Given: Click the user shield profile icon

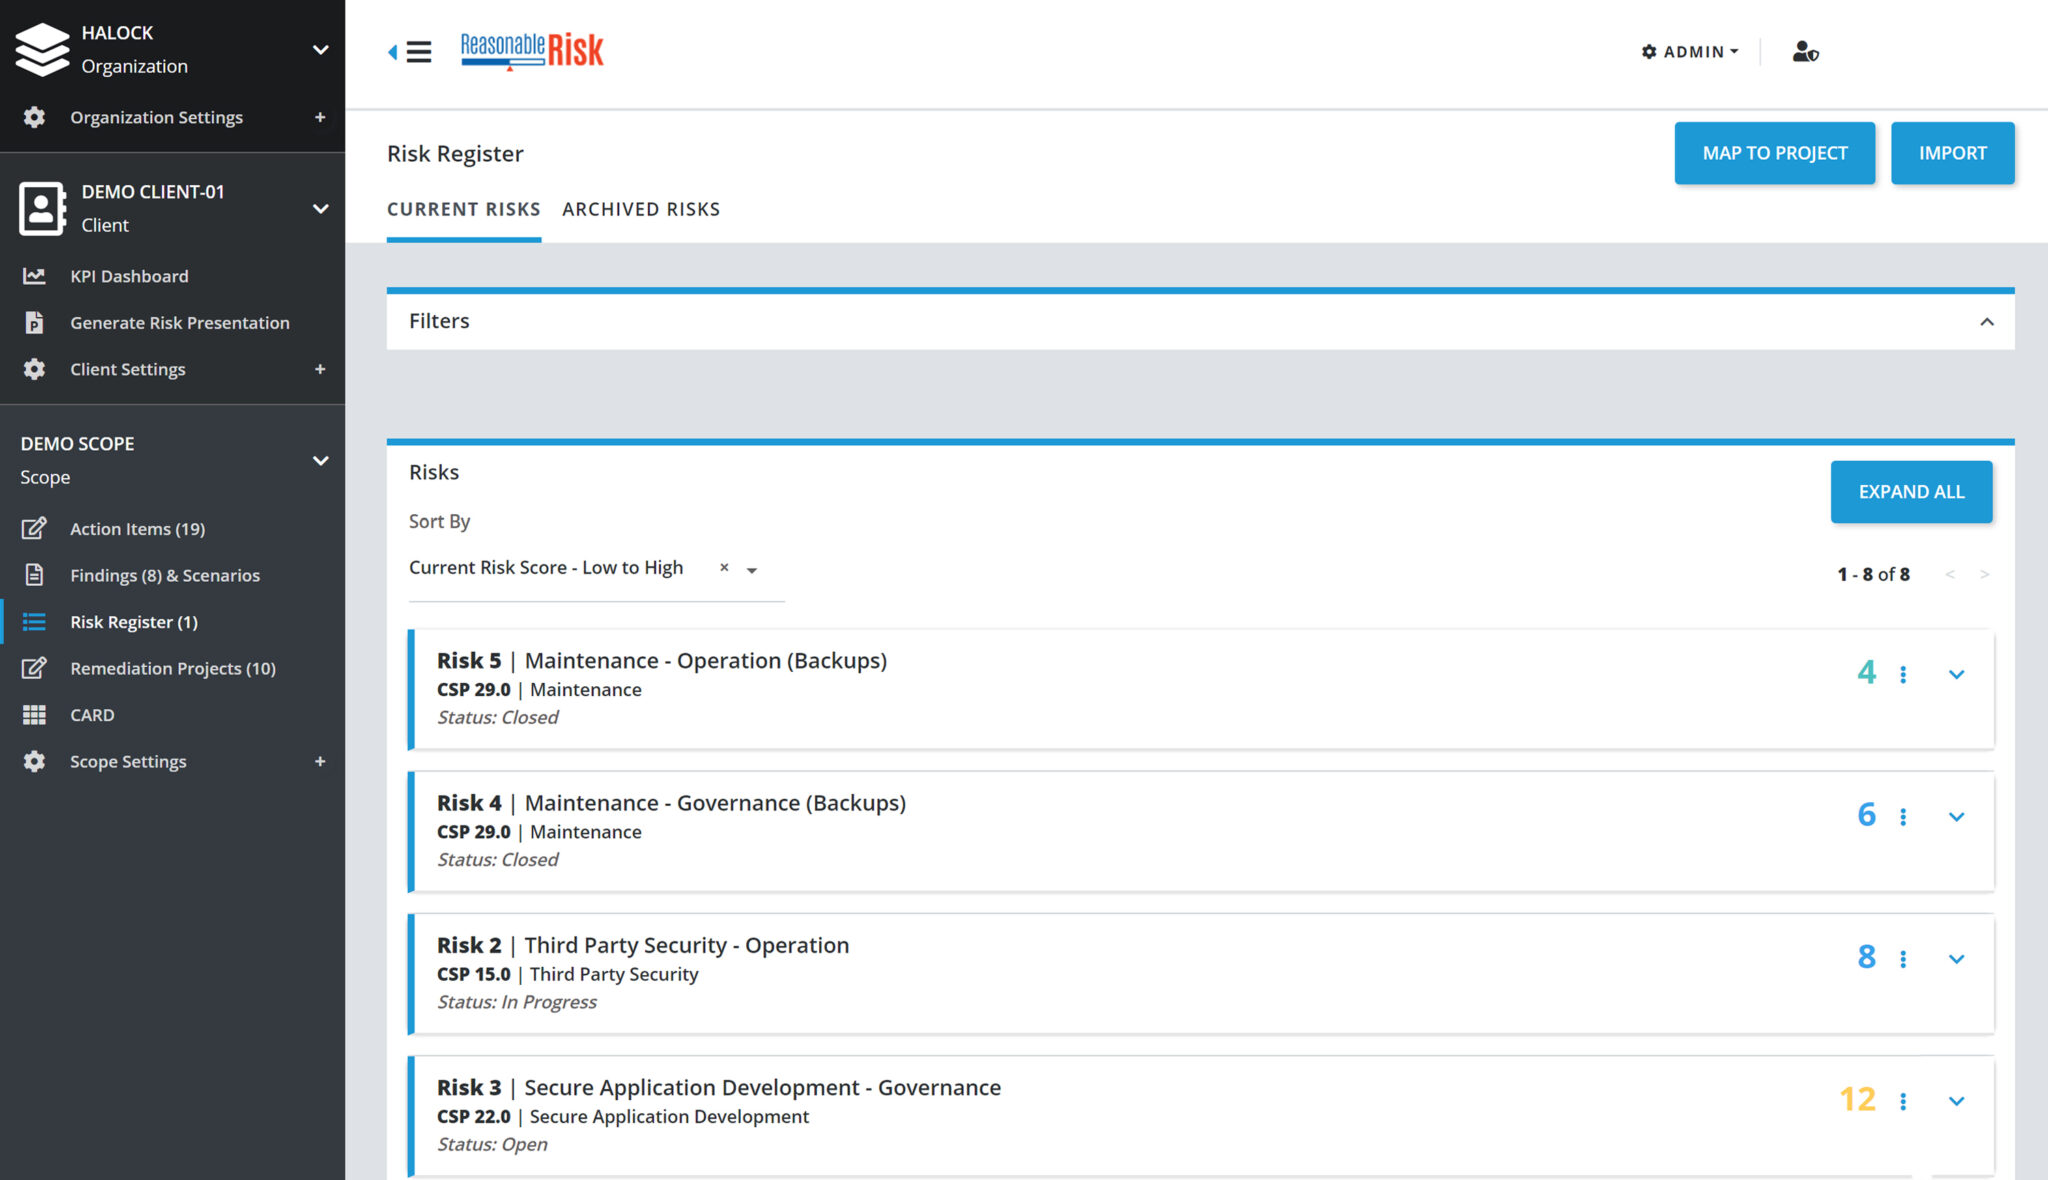Looking at the screenshot, I should tap(1804, 52).
